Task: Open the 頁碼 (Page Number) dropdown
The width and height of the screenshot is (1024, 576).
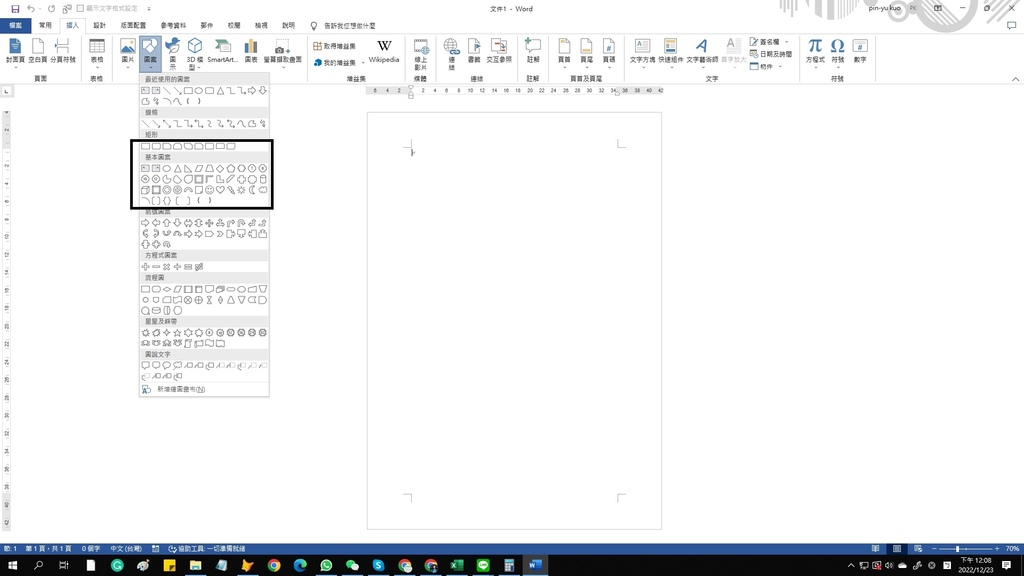Action: click(609, 53)
